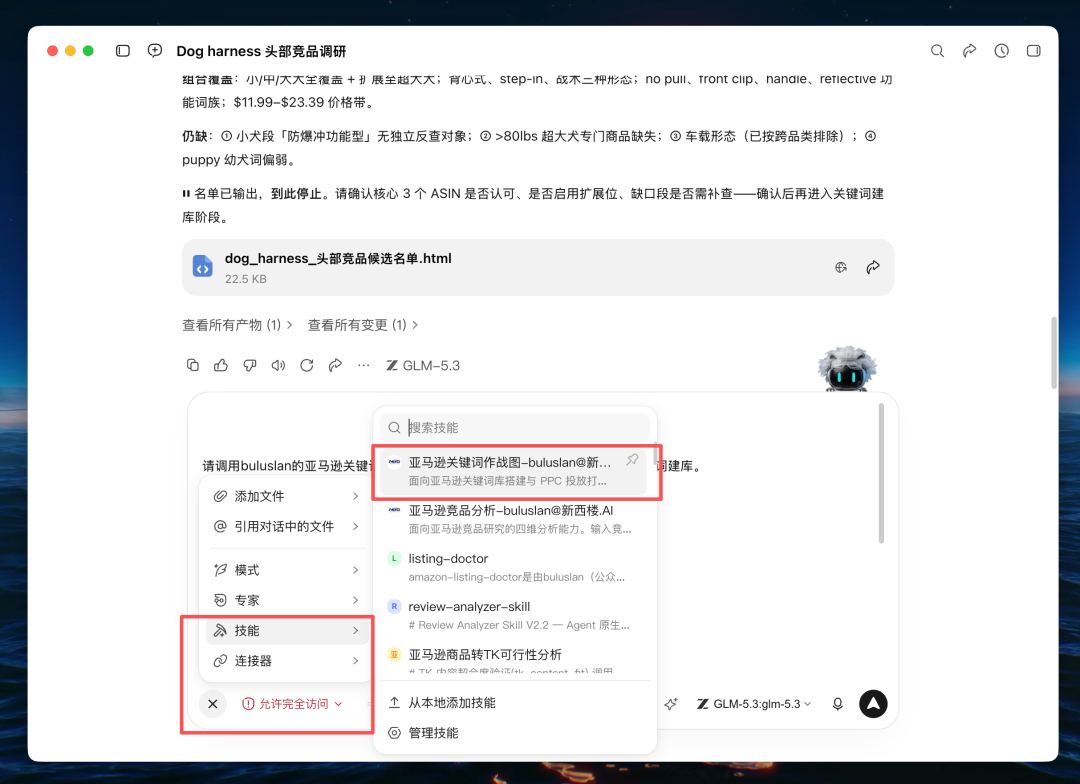Screen dimensions: 1080x784
Task: Send the message with the arrow button
Action: click(873, 704)
